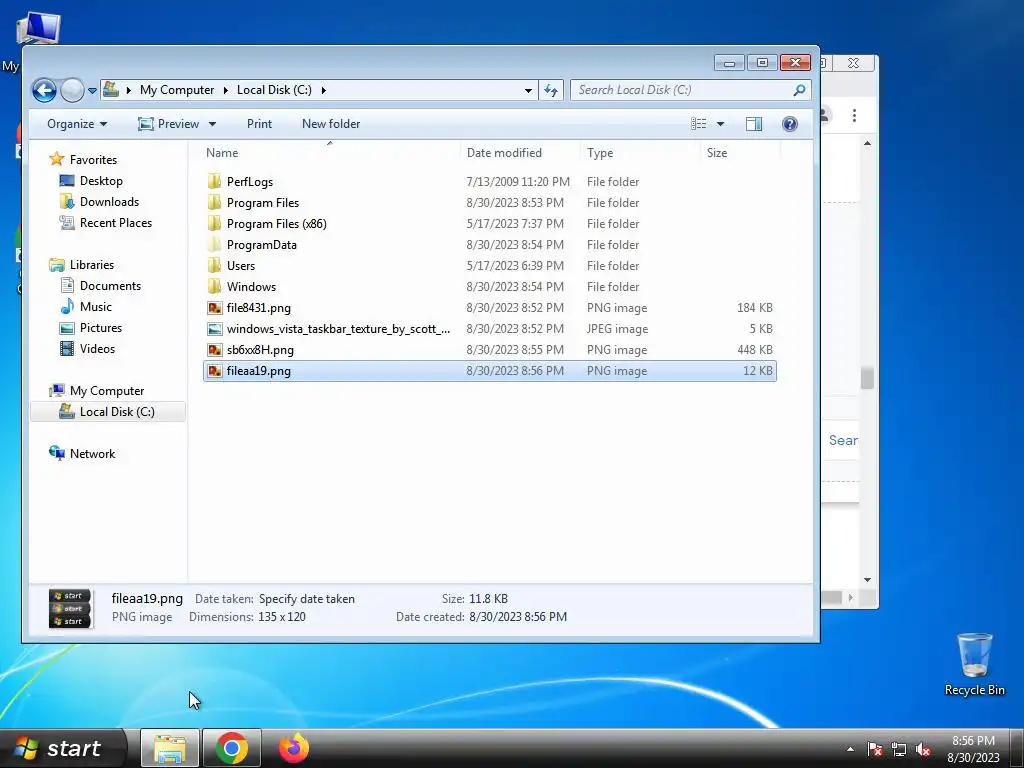The image size is (1024, 768).
Task: Click My Computer breadcrumb in address bar
Action: tap(176, 90)
